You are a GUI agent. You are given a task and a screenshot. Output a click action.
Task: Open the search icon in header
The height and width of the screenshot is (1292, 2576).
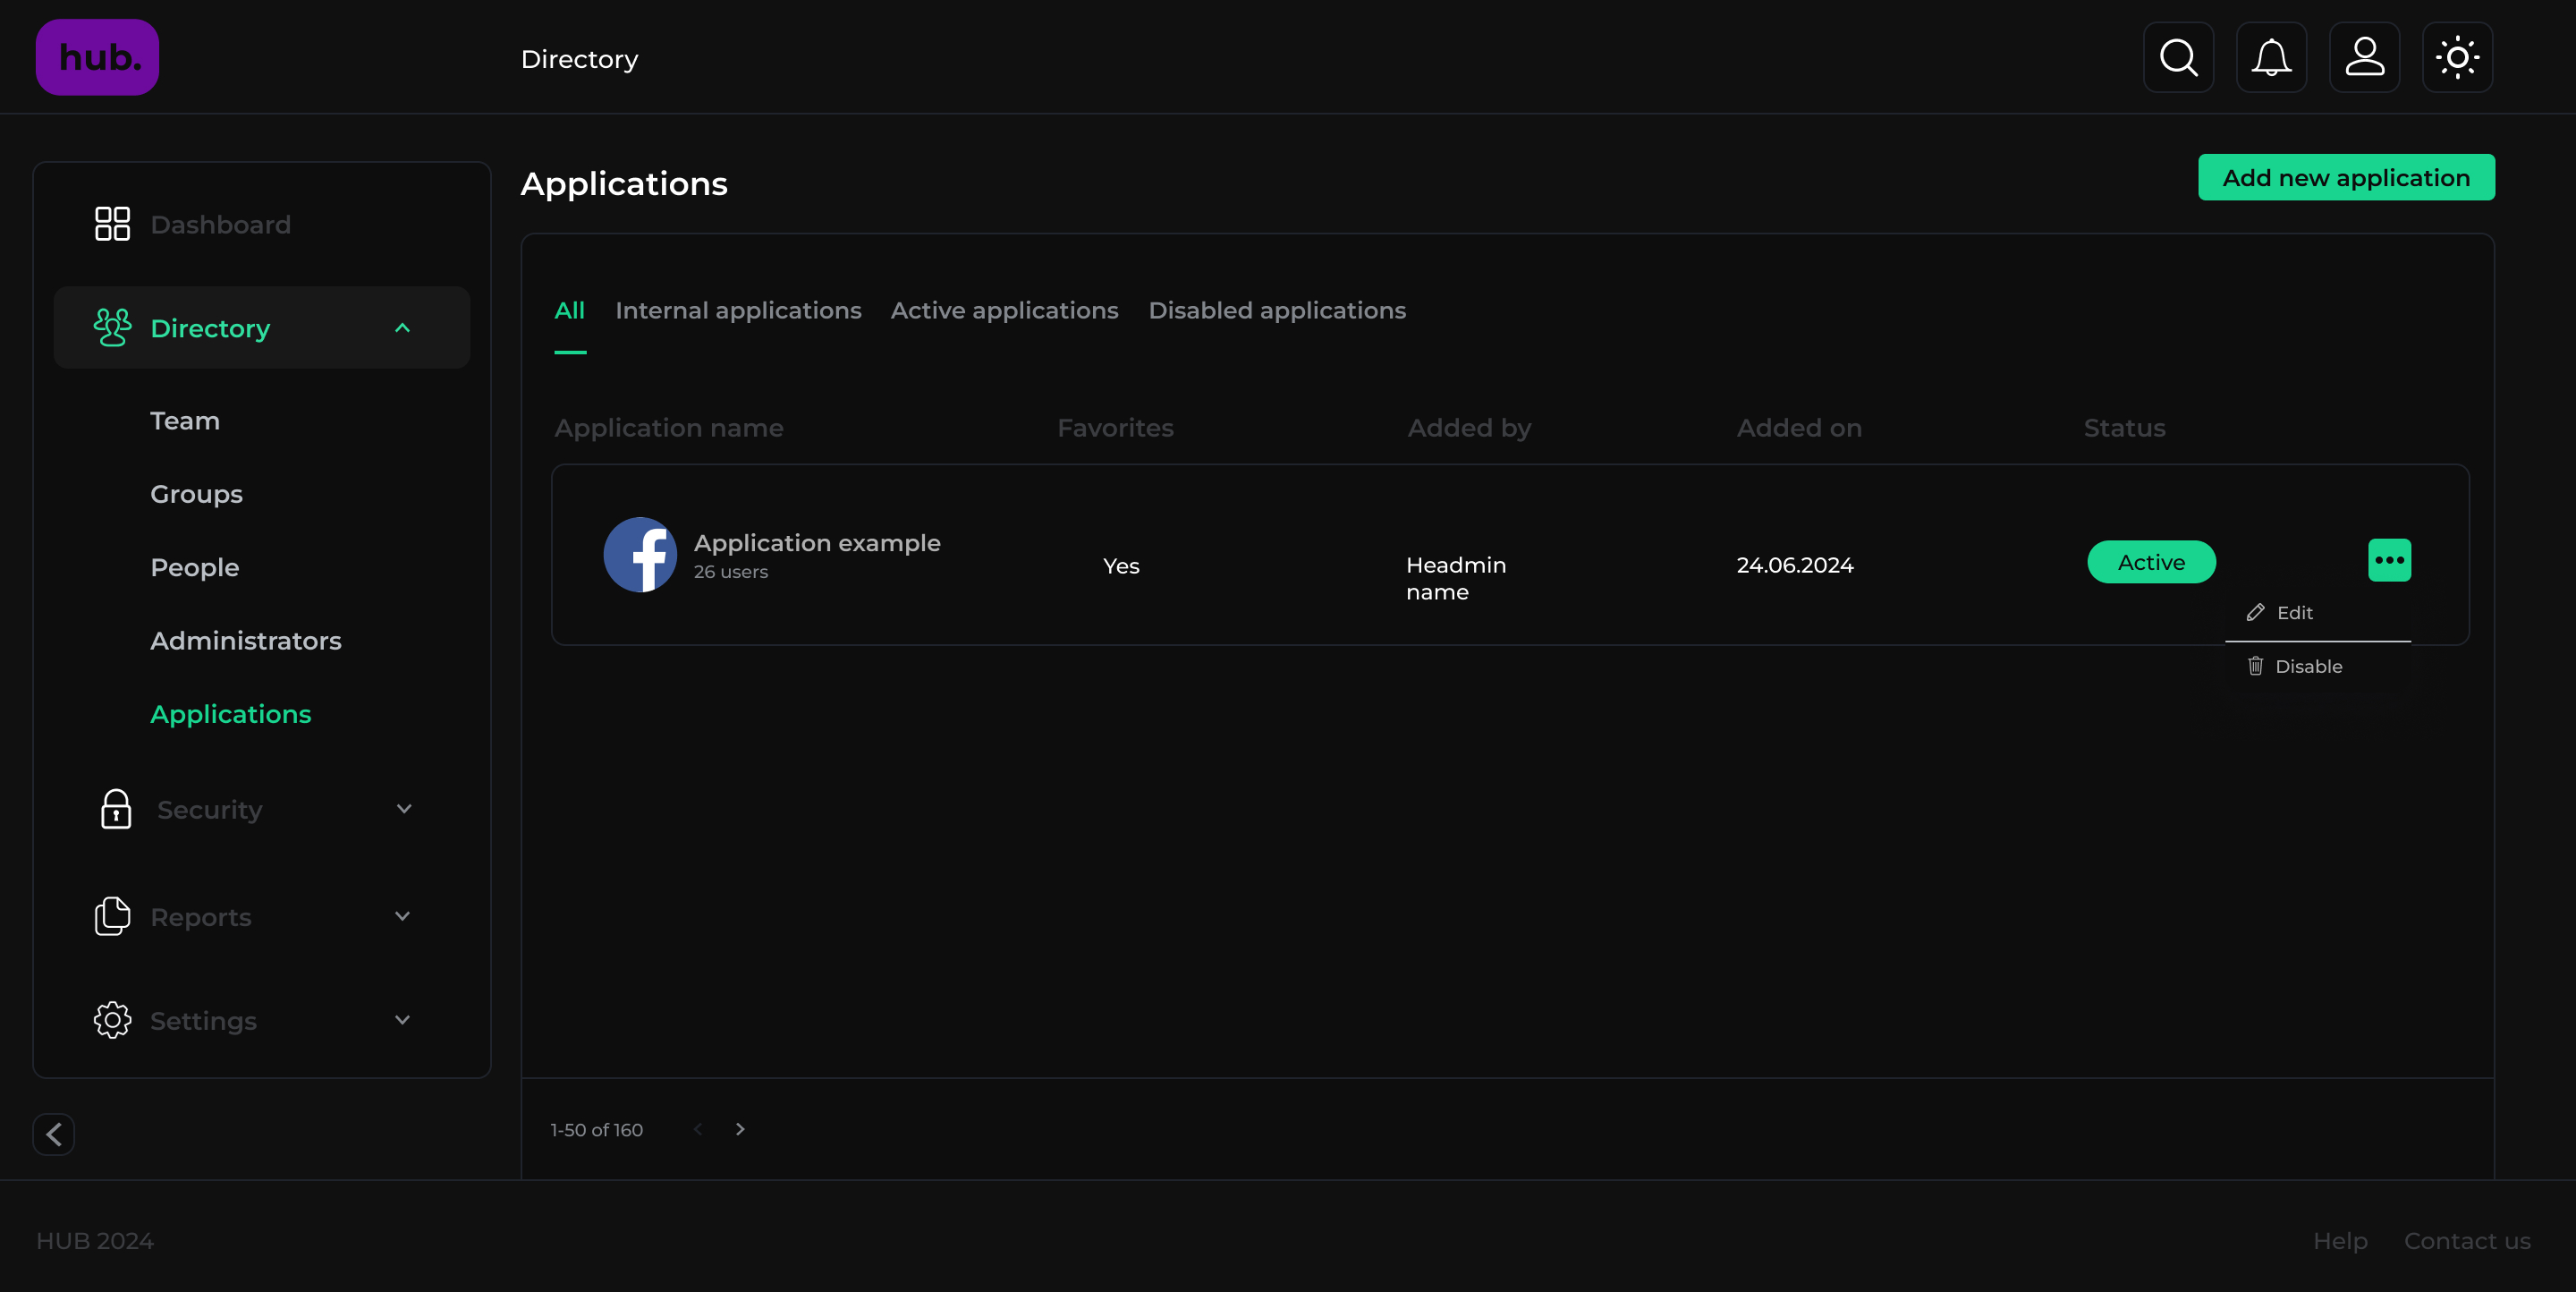(2178, 57)
